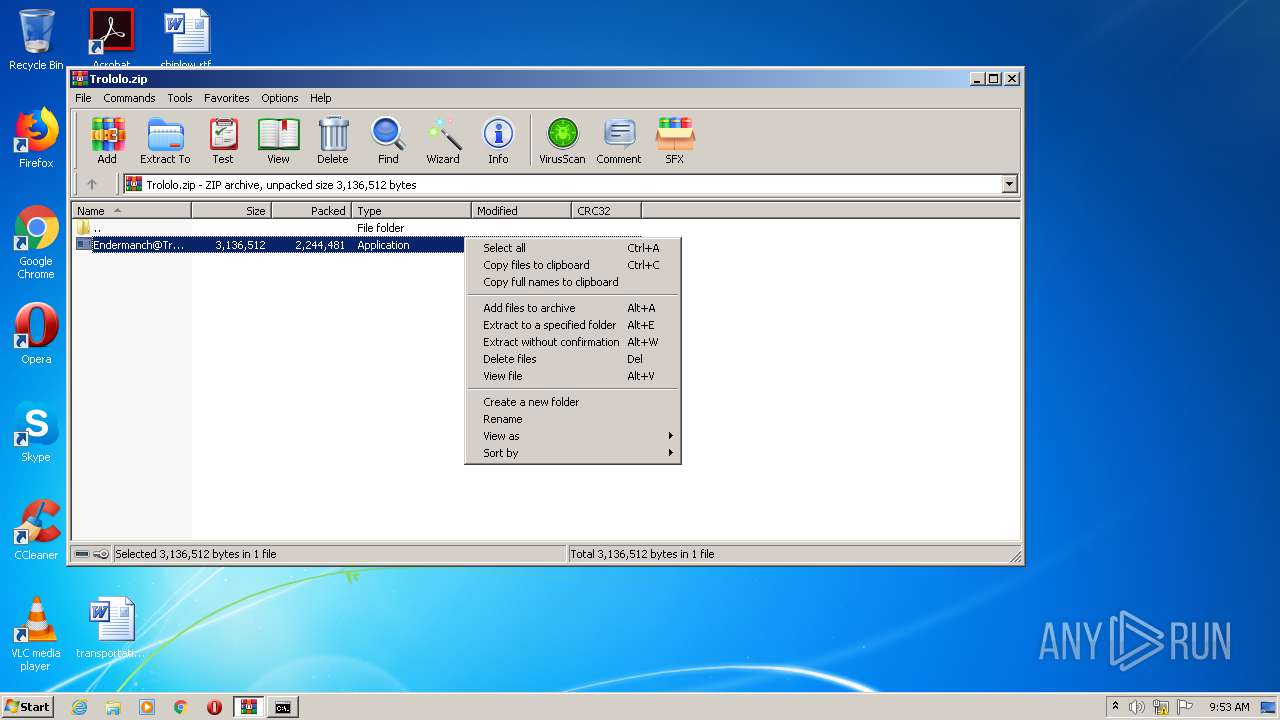
Task: Choose Add files to archive
Action: (573, 308)
